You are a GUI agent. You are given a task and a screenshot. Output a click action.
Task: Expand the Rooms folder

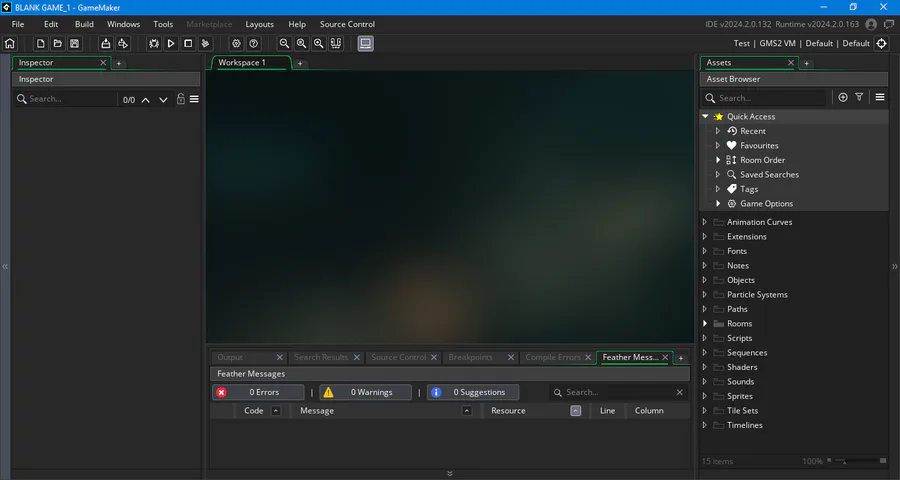pos(705,324)
